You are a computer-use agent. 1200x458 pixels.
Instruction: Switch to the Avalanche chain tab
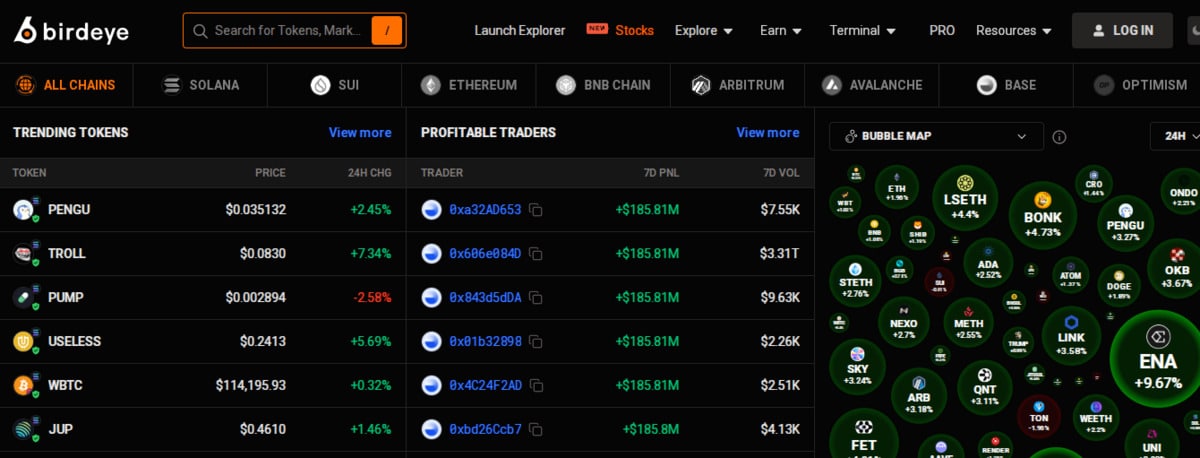871,85
